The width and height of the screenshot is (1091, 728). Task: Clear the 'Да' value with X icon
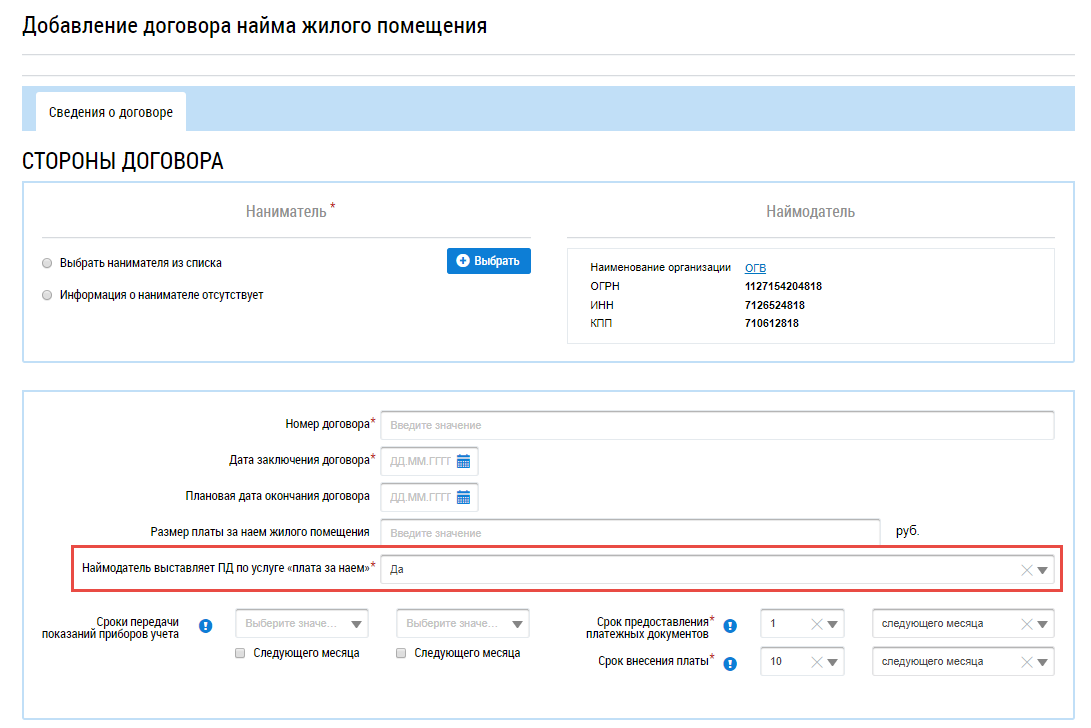[1025, 570]
